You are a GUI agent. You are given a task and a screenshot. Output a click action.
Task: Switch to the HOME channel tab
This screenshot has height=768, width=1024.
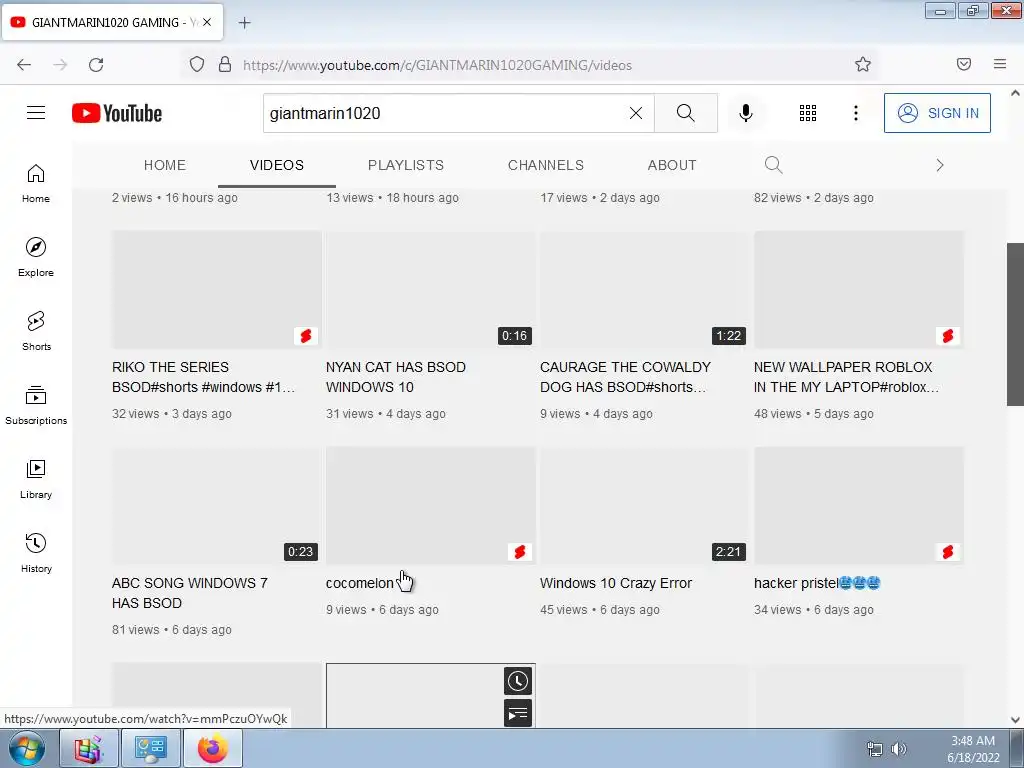(x=165, y=165)
